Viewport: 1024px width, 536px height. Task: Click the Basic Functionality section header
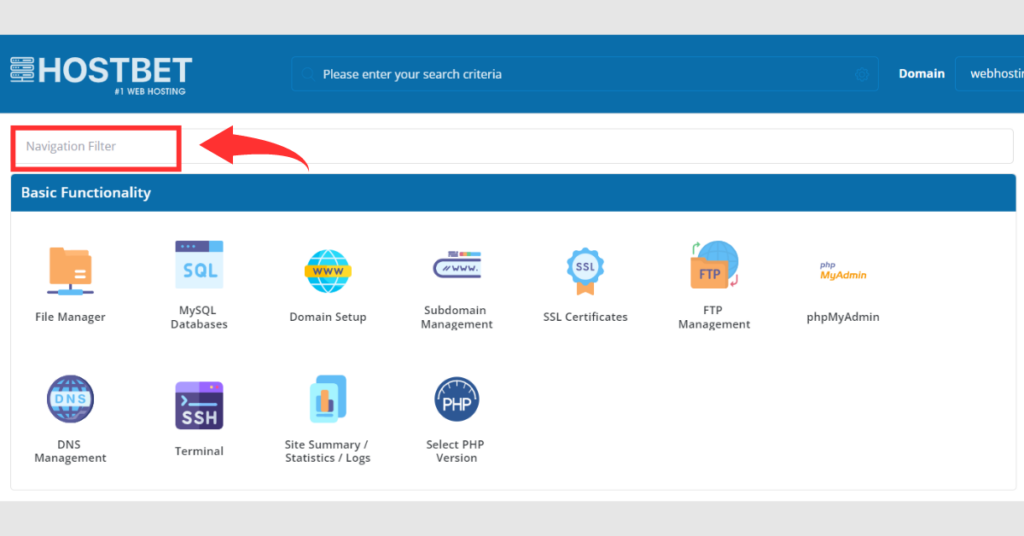tap(513, 193)
